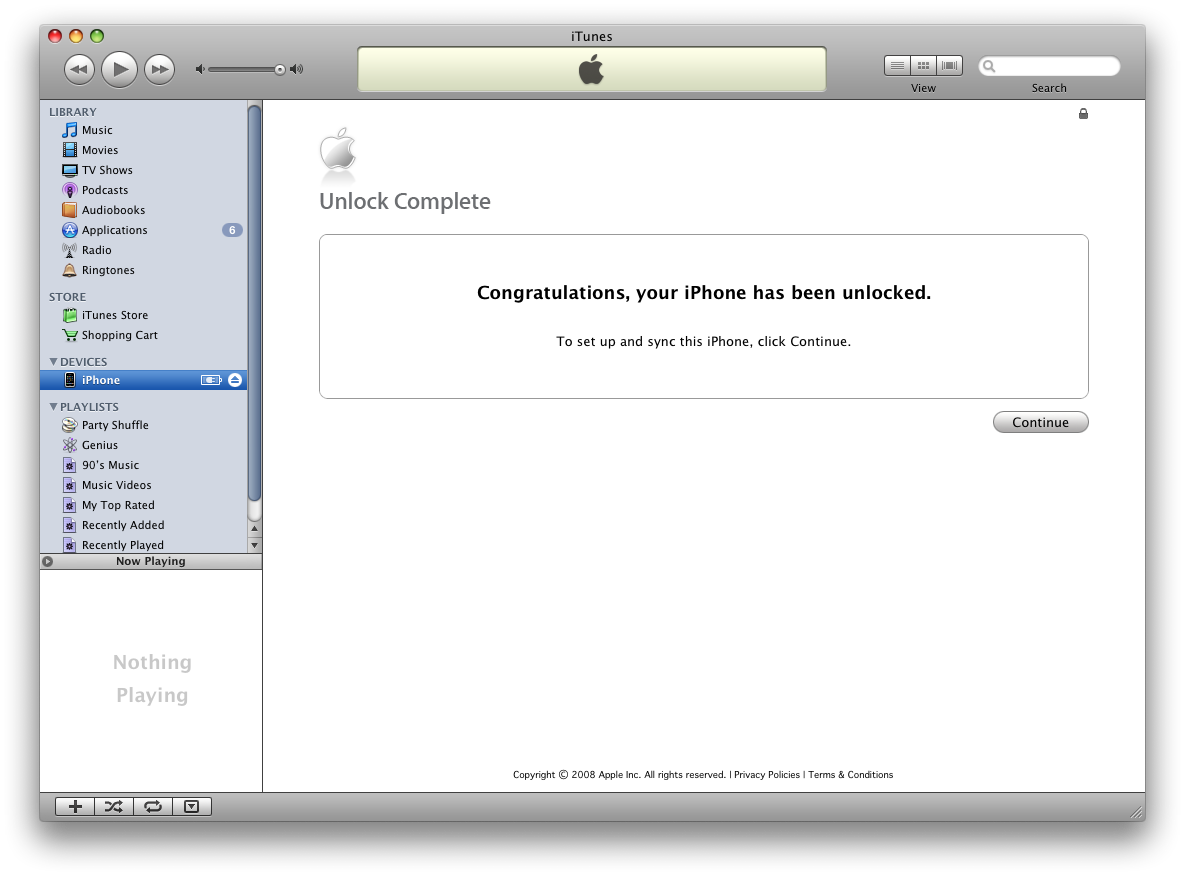1185x876 pixels.
Task: Switch to list view
Action: [897, 66]
